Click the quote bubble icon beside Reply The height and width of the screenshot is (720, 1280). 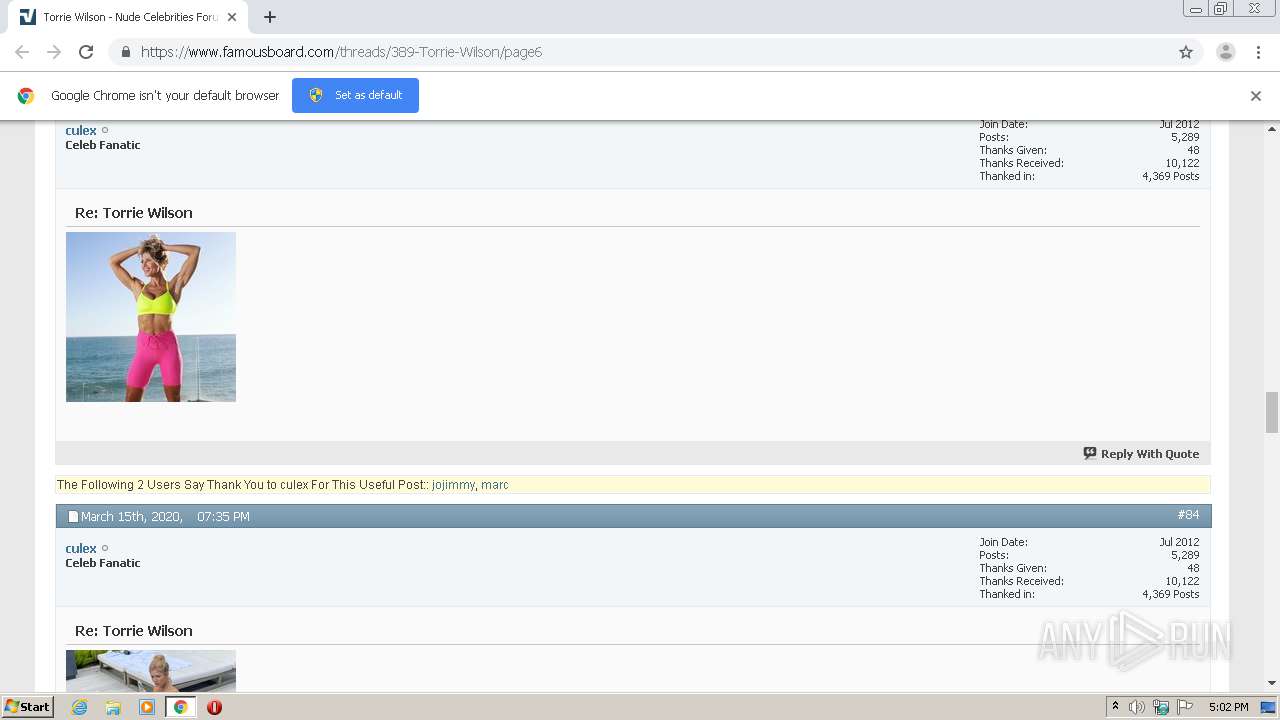tap(1090, 453)
